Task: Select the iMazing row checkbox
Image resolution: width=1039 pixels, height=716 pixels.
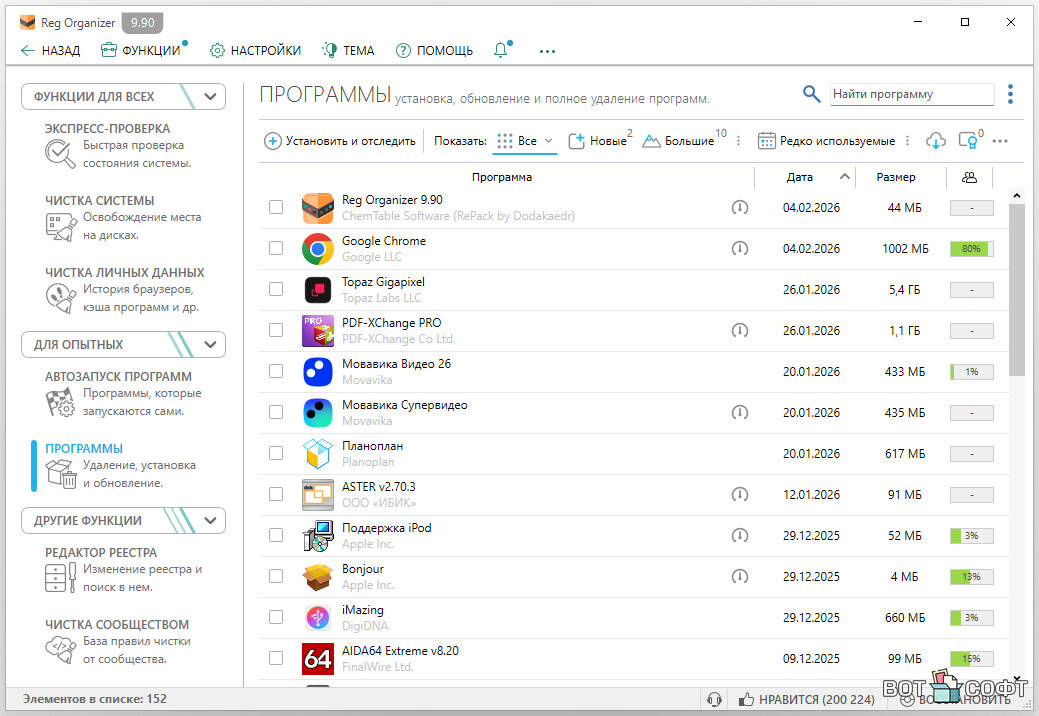Action: point(276,617)
